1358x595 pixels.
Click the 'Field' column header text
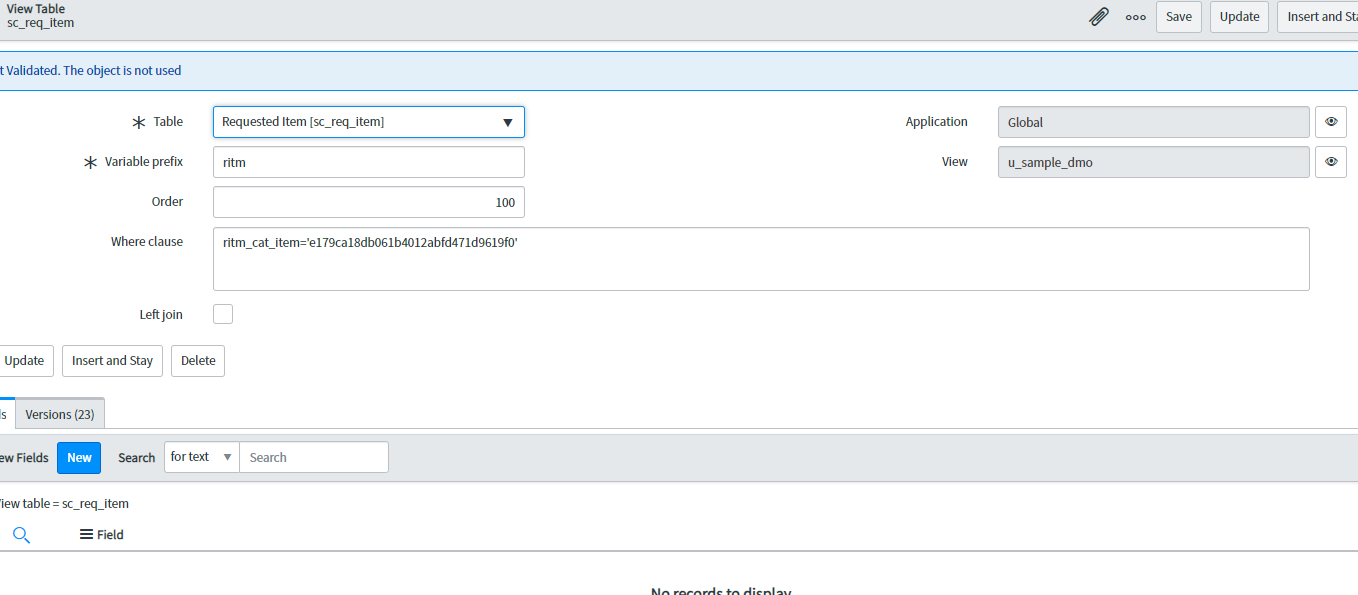(110, 535)
